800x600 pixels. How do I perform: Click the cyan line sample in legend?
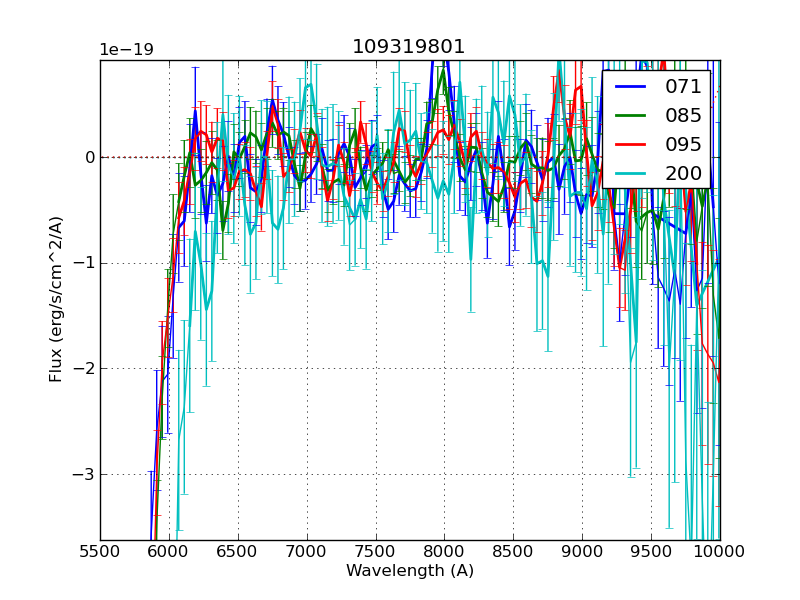coord(632,174)
